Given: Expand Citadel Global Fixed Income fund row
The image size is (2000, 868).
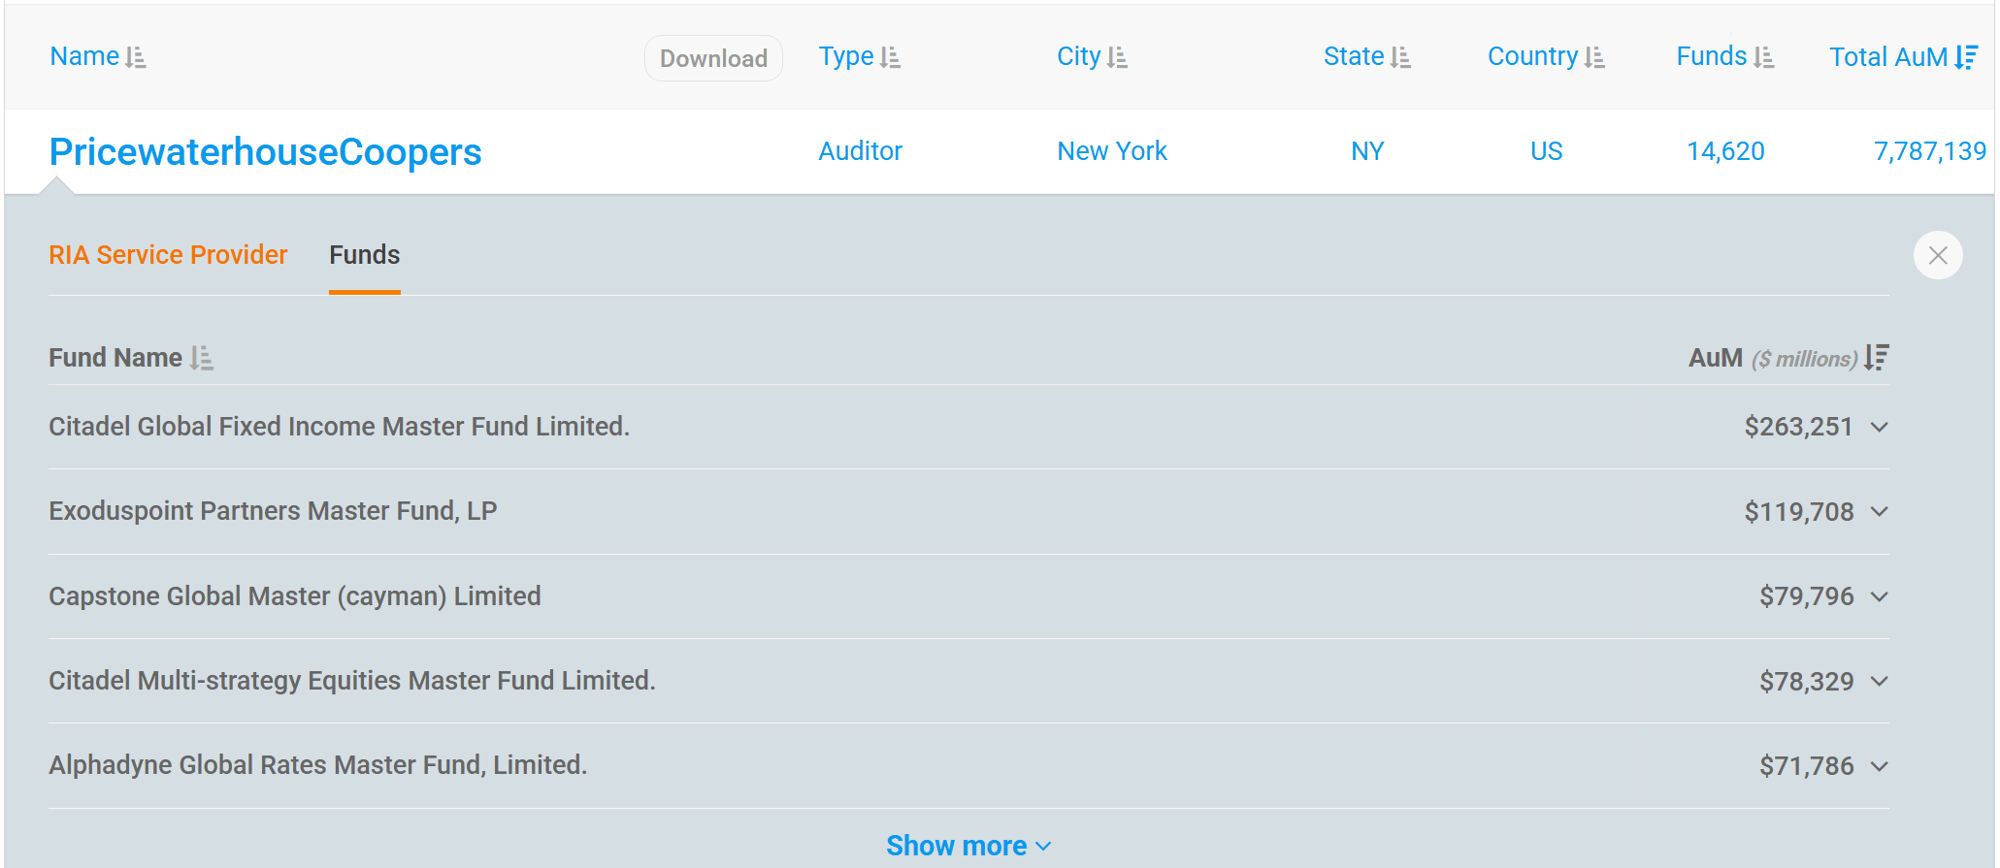Looking at the screenshot, I should click(1879, 427).
